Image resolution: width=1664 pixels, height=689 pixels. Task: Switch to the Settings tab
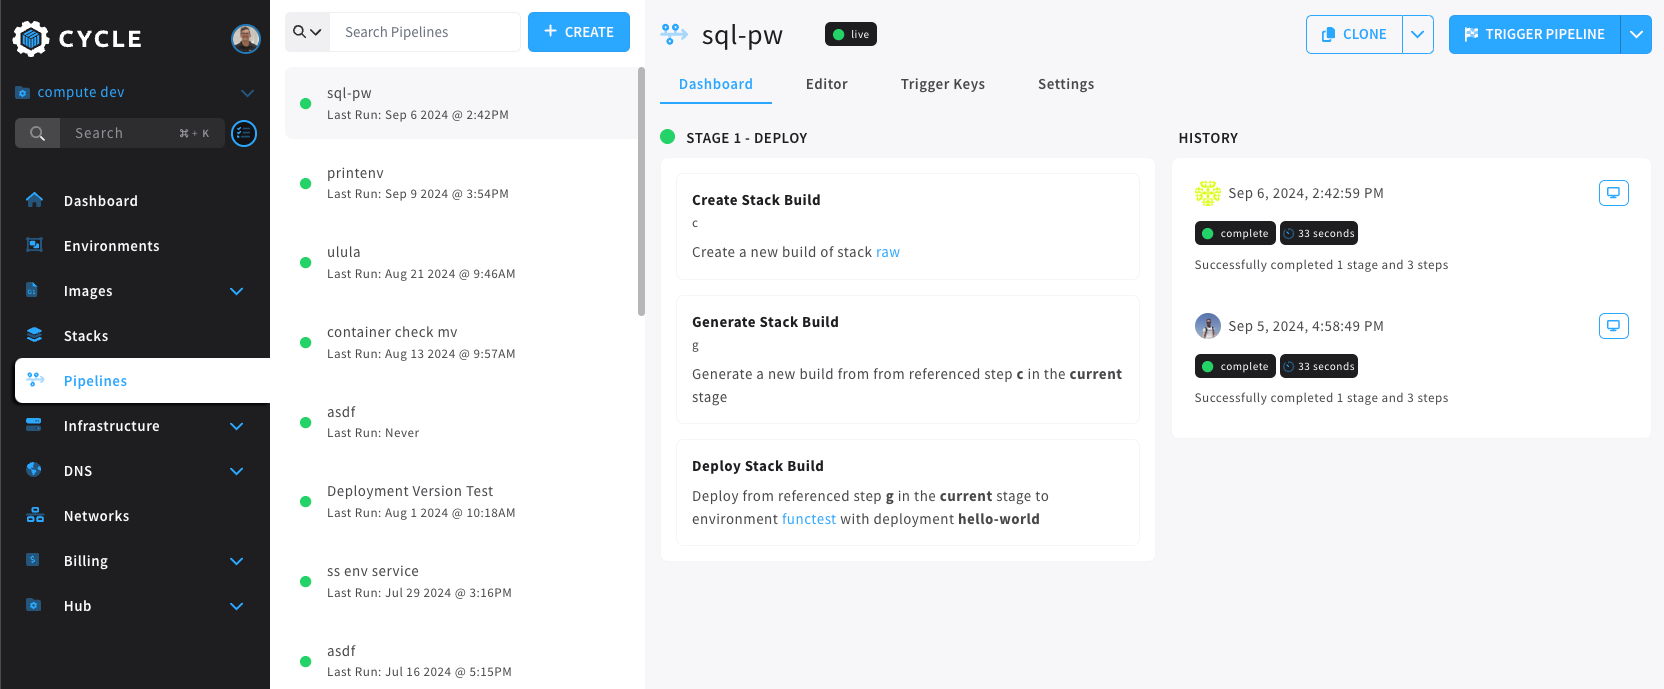pos(1066,84)
